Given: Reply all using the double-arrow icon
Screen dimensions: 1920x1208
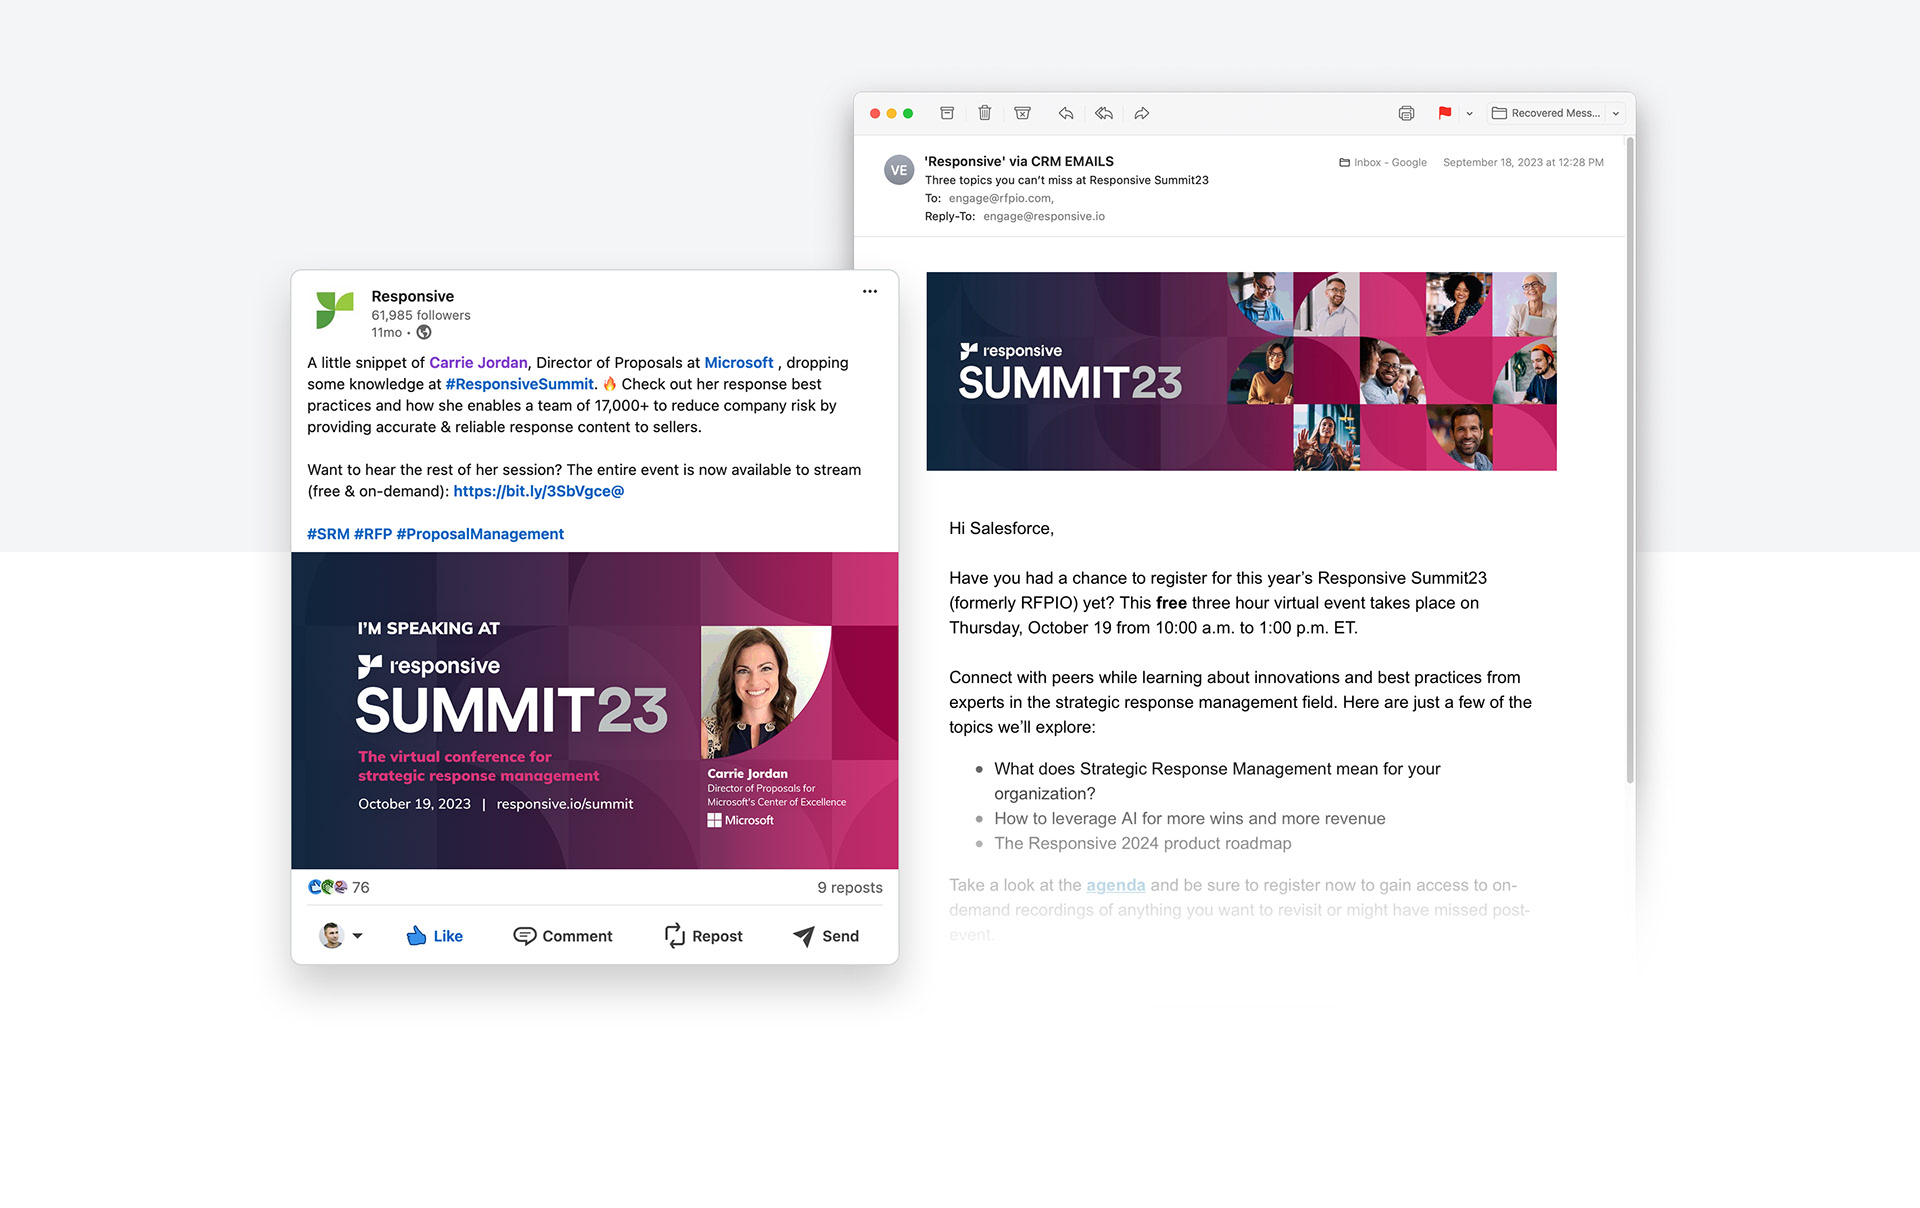Looking at the screenshot, I should (x=1104, y=113).
